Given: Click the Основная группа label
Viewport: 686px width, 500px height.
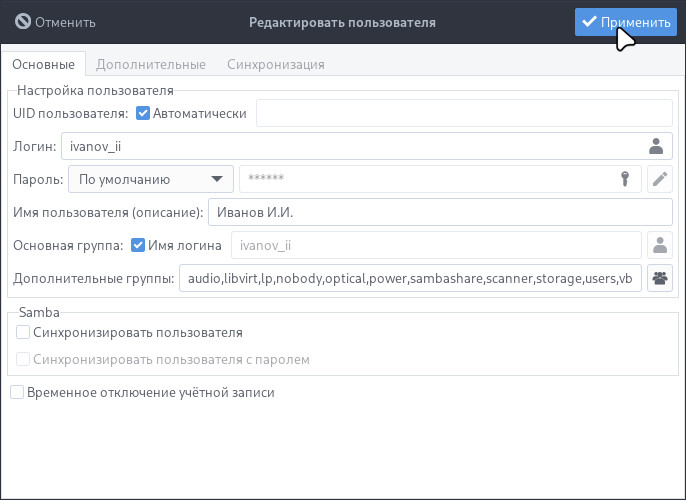Looking at the screenshot, I should click(68, 245).
